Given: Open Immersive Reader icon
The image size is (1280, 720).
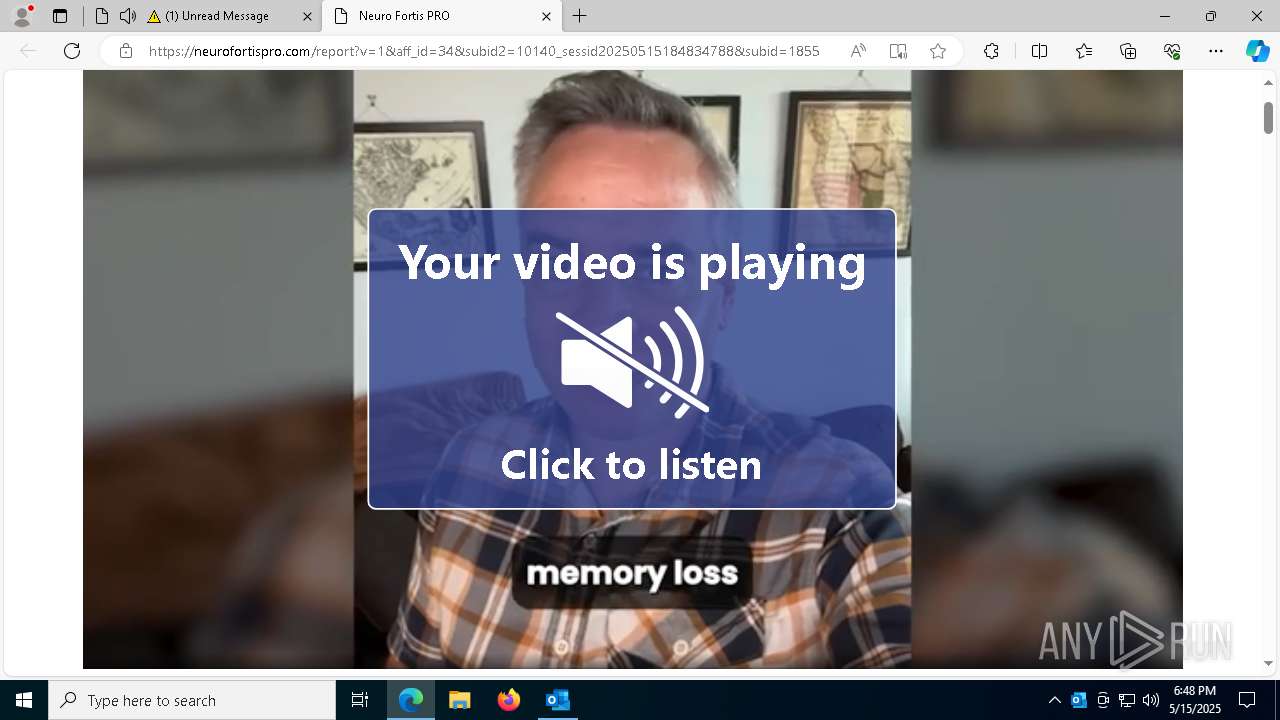Looking at the screenshot, I should point(898,51).
